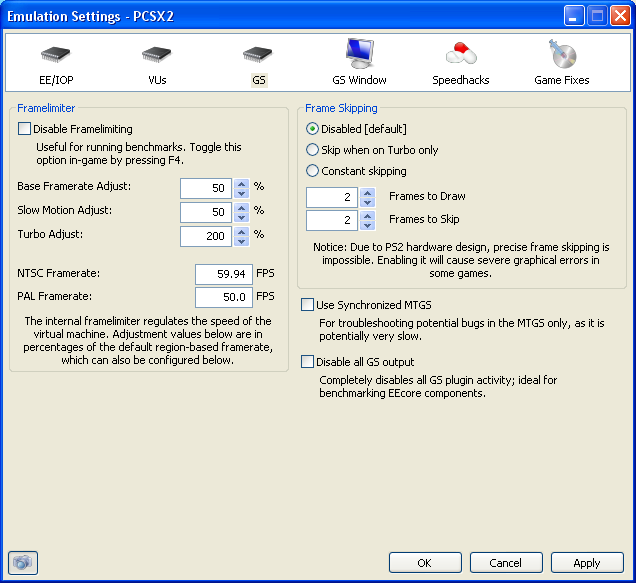636x583 pixels.
Task: Switch to the Game Fixes tab label
Action: pyautogui.click(x=562, y=80)
